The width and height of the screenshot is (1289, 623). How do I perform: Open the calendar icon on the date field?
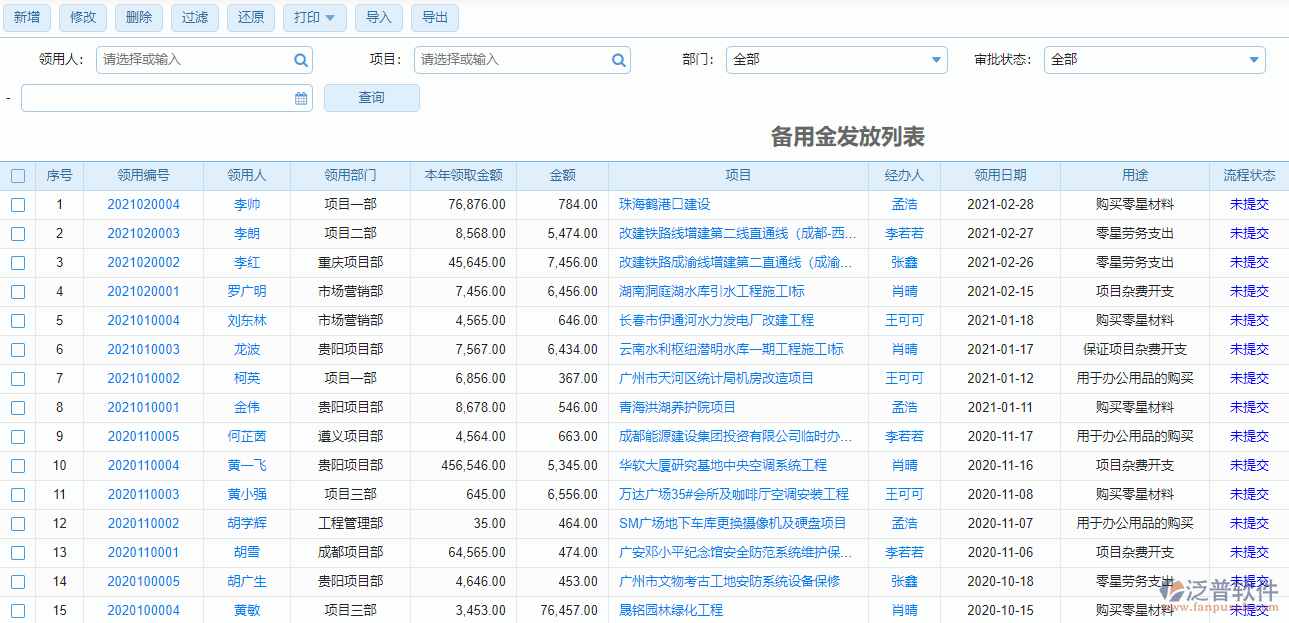[x=297, y=97]
